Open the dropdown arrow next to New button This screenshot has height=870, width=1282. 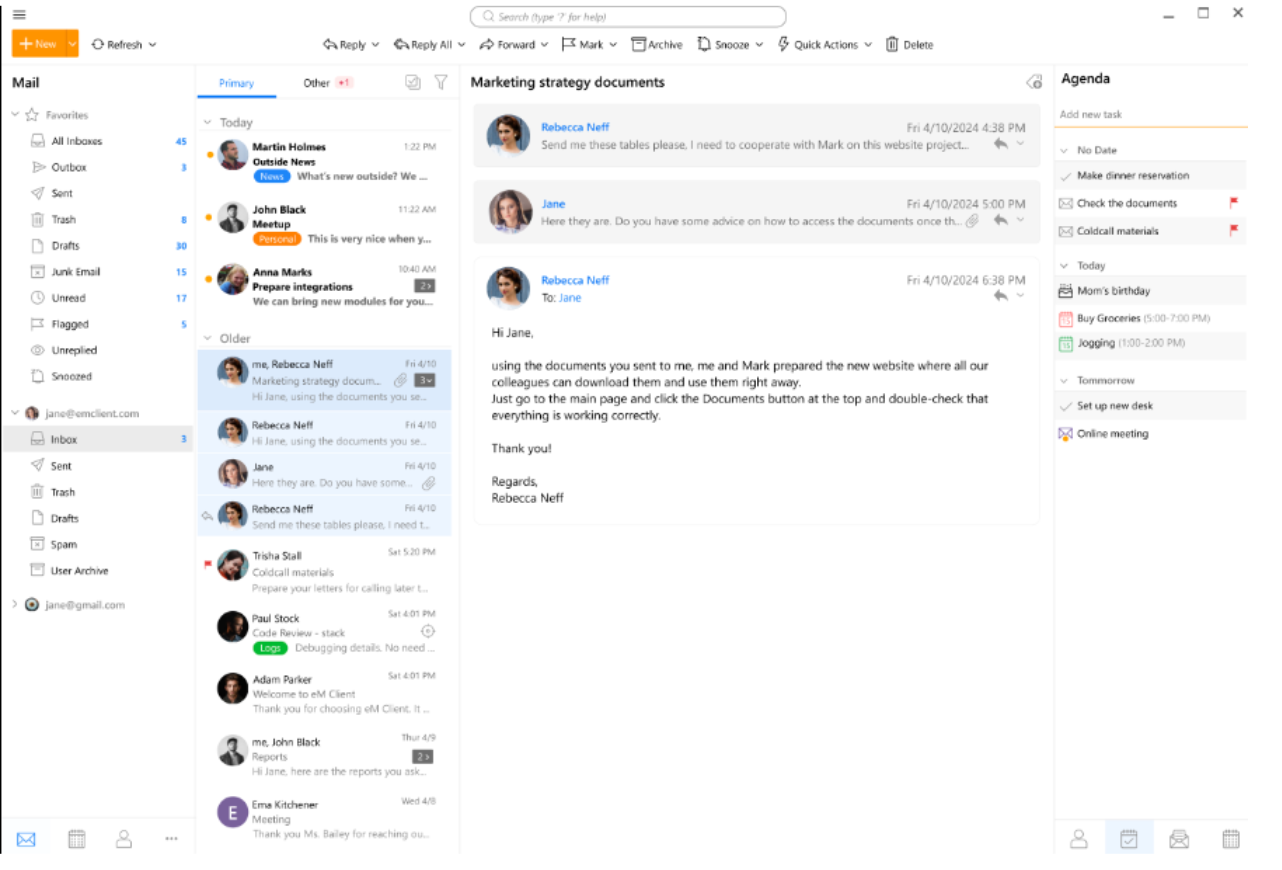[72, 45]
